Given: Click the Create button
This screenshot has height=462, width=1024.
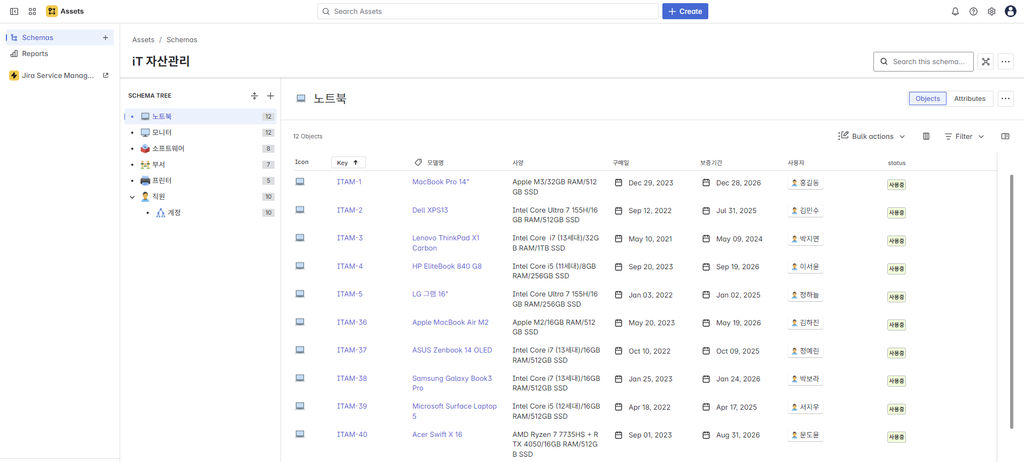Looking at the screenshot, I should (x=685, y=11).
